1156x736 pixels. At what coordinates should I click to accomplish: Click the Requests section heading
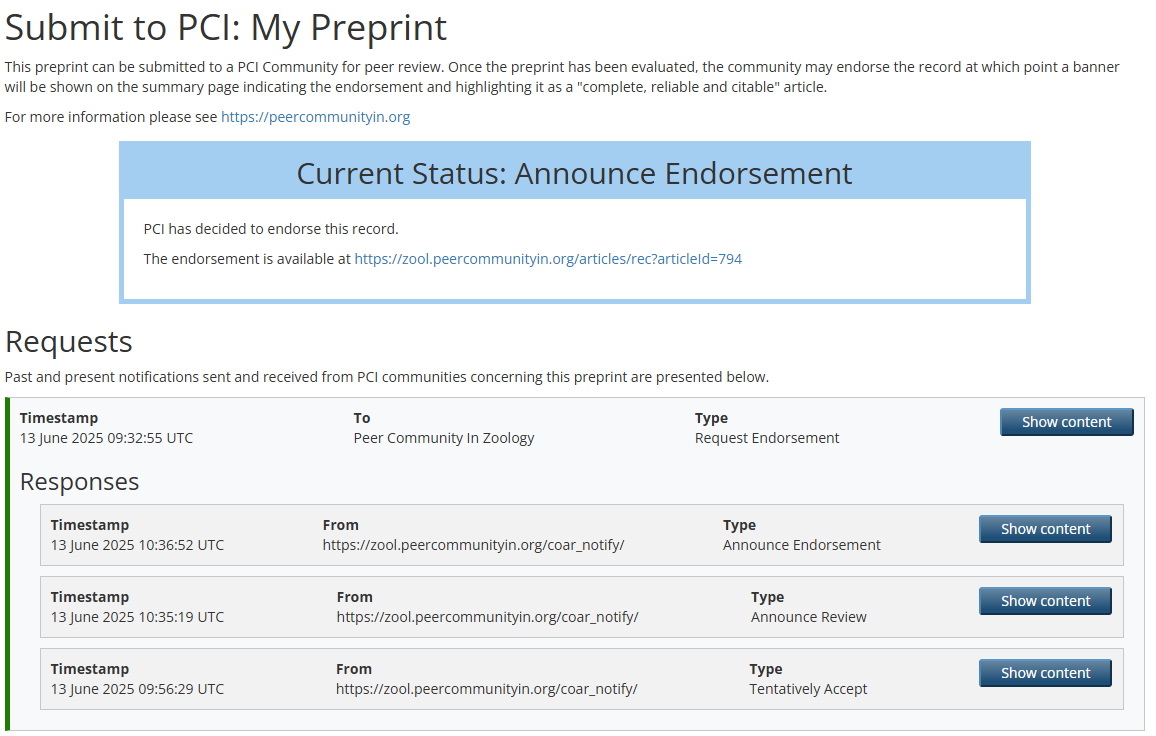69,342
